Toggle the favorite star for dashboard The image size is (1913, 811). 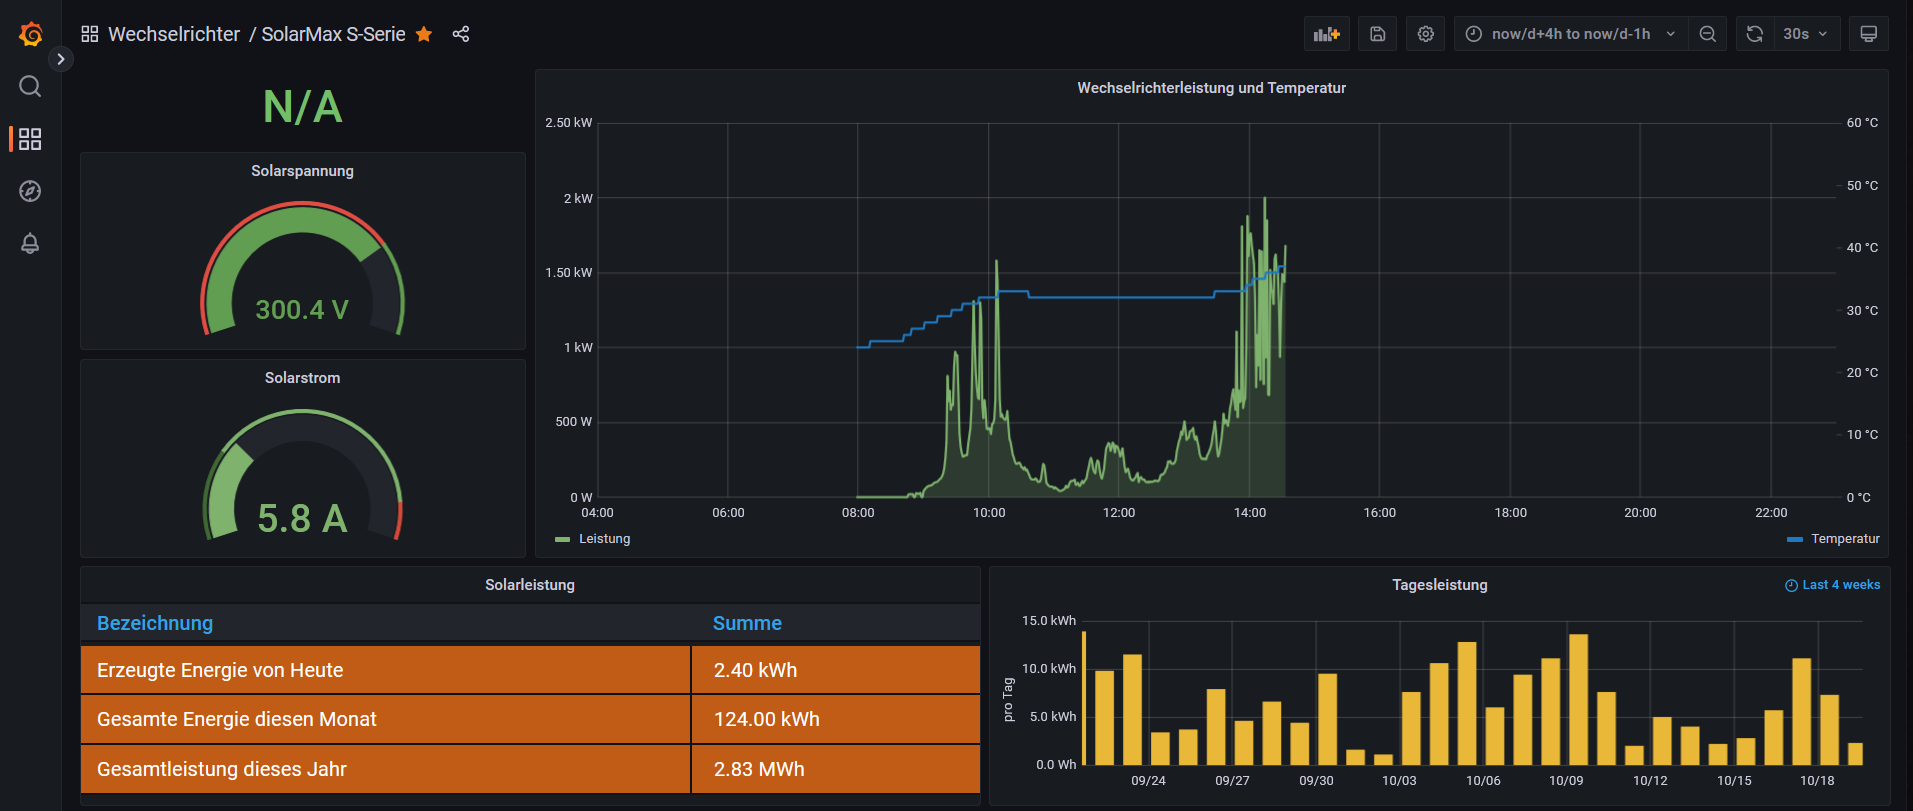(424, 34)
